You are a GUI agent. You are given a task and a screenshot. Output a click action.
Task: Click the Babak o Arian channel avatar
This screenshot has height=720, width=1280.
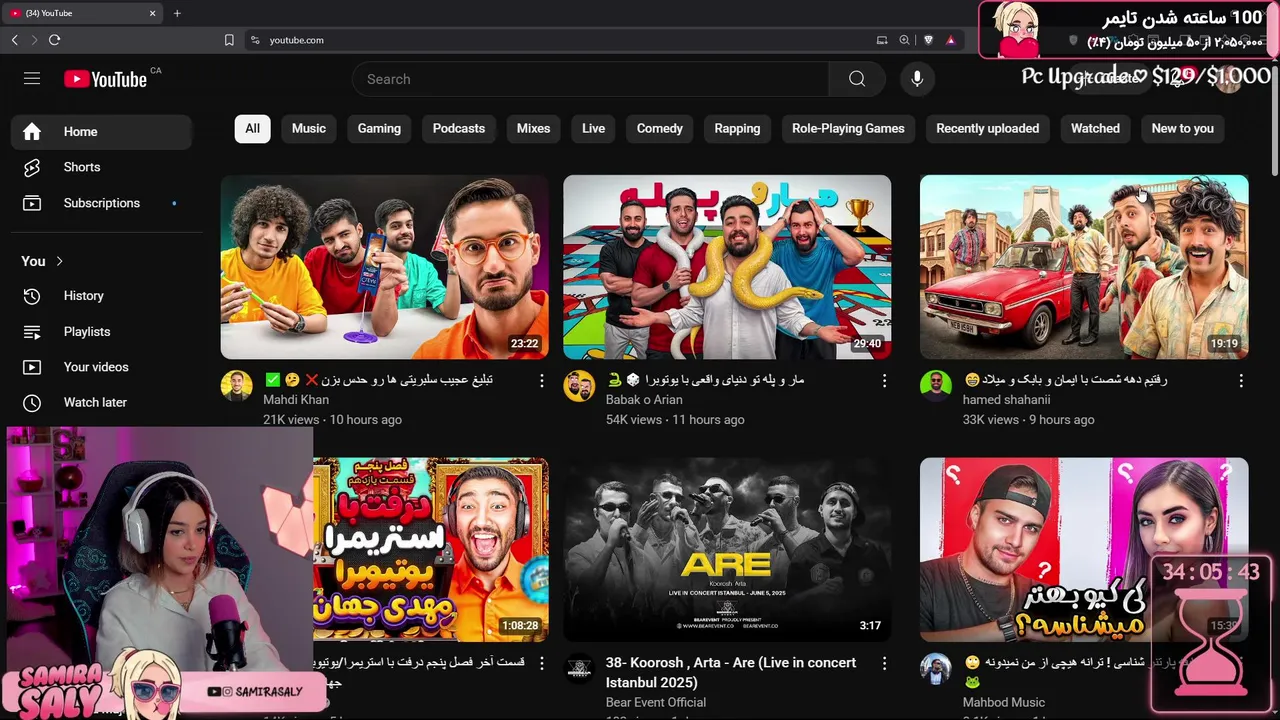(x=579, y=386)
